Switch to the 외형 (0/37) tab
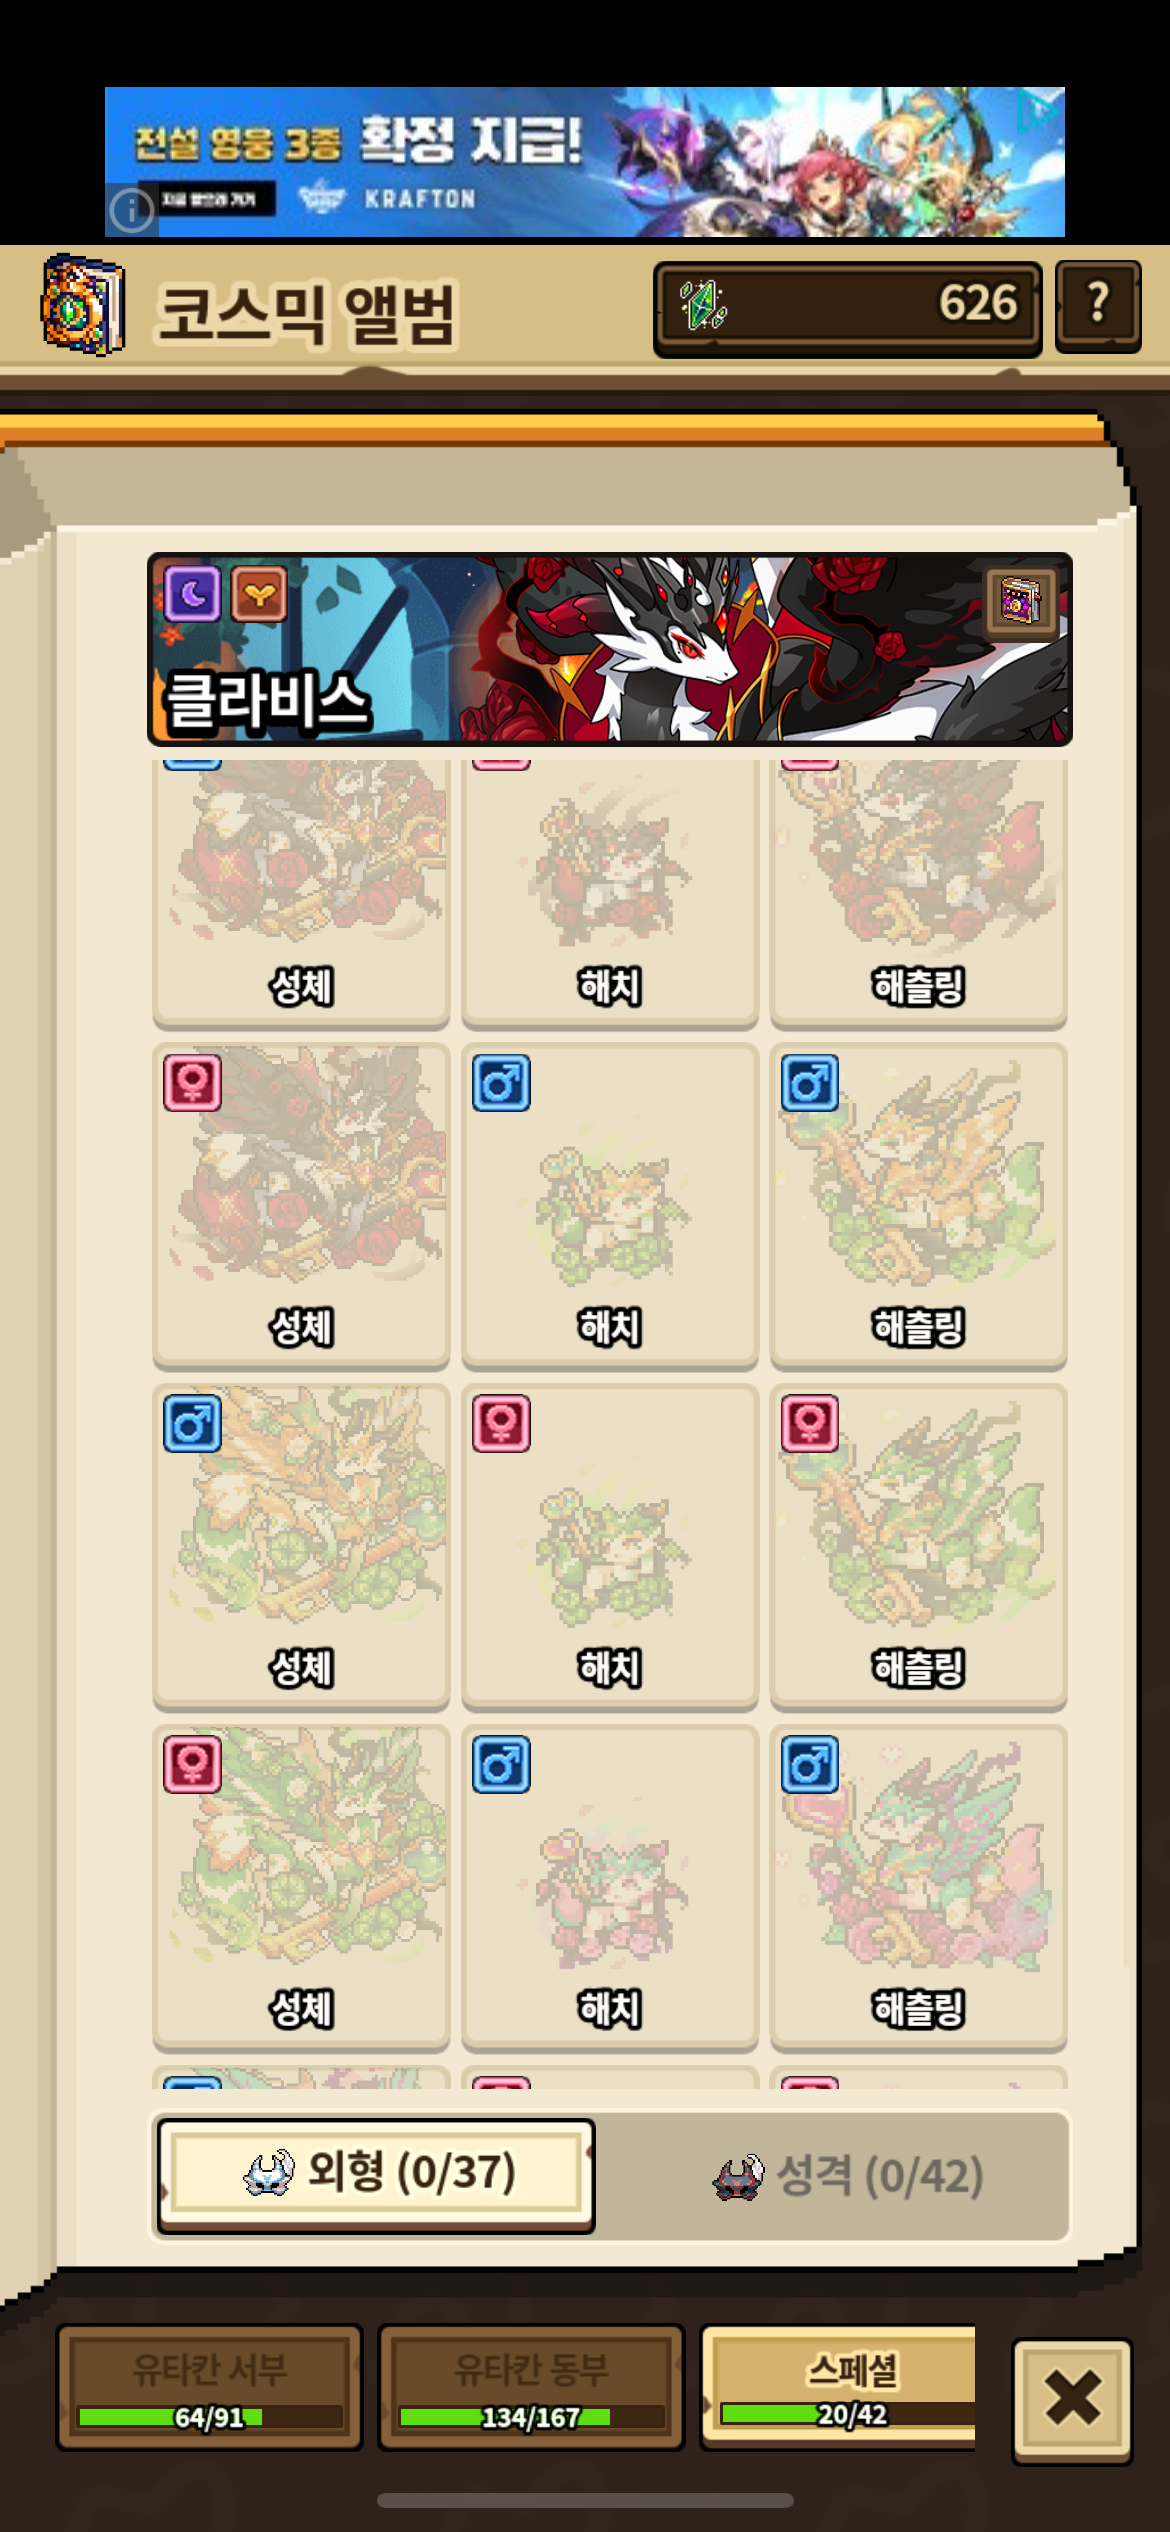The width and height of the screenshot is (1170, 2532). tap(376, 2175)
